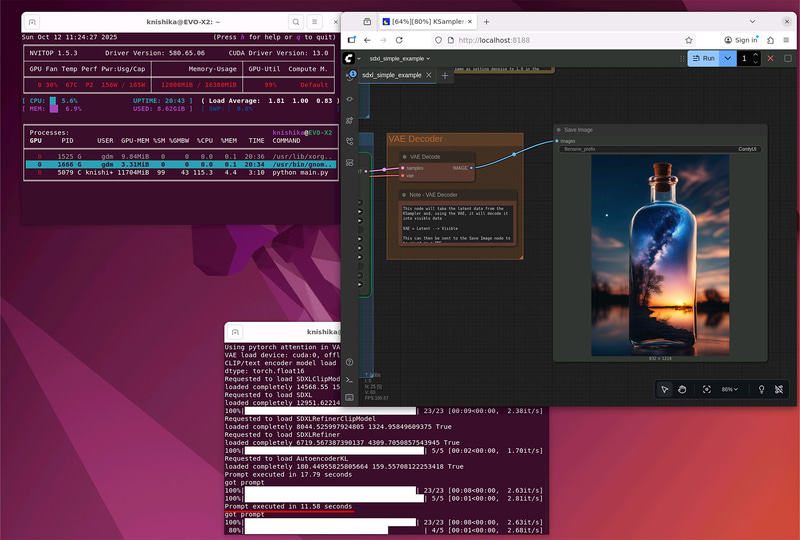Image resolution: width=800 pixels, height=540 pixels.
Task: Click the IMAGE output slot on VAE Decode
Action: coord(471,167)
